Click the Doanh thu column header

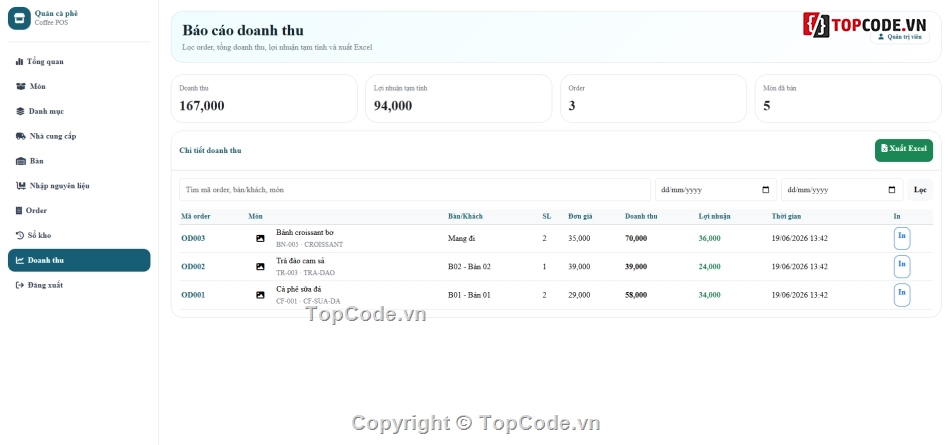pyautogui.click(x=641, y=216)
